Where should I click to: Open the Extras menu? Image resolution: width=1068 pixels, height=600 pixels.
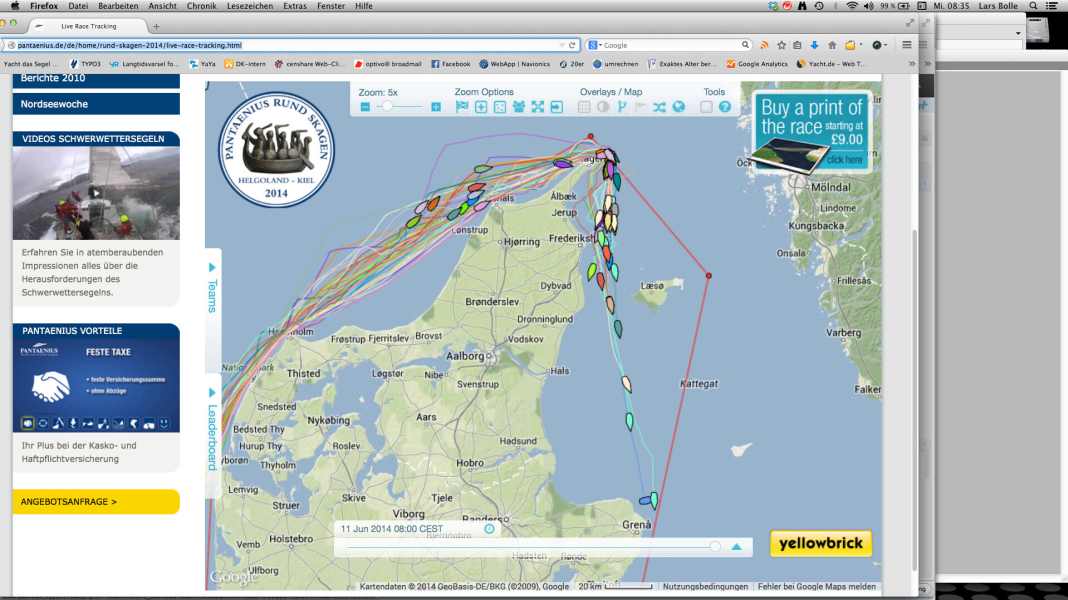295,5
